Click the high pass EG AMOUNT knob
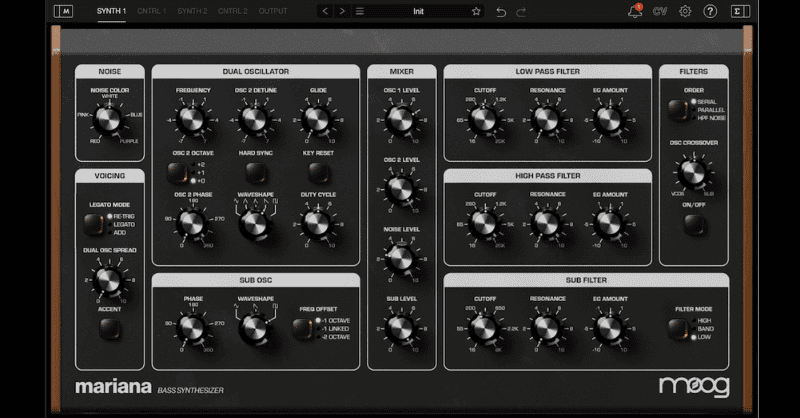 tap(609, 224)
